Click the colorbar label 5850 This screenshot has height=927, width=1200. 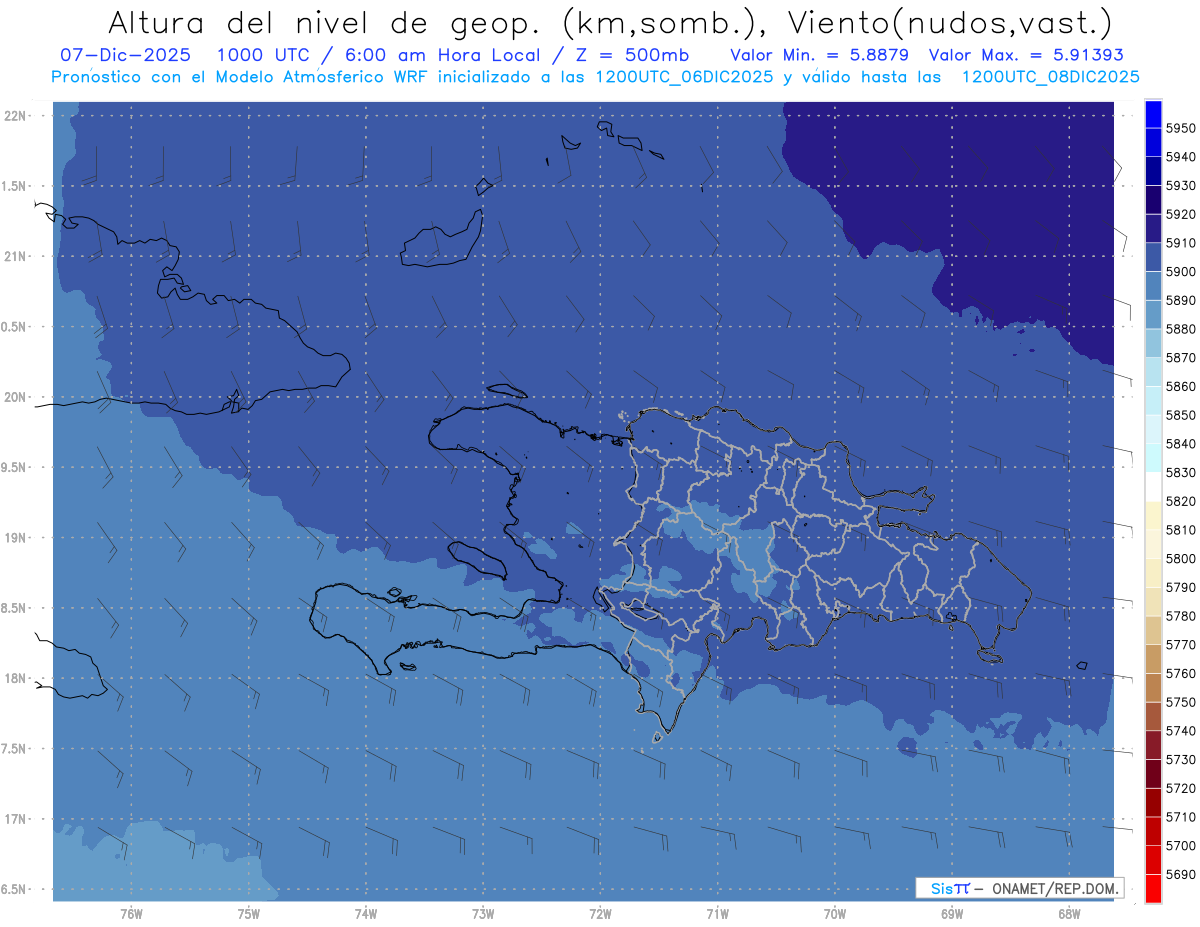pyautogui.click(x=1181, y=415)
